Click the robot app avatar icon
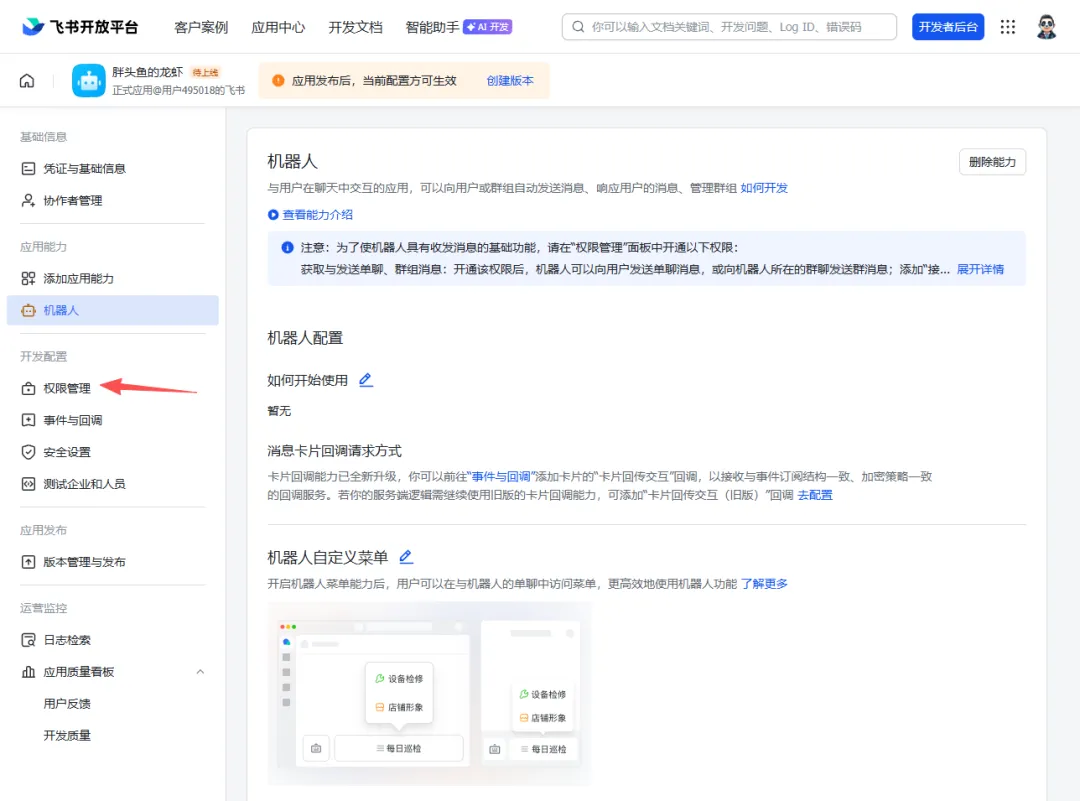The width and height of the screenshot is (1080, 801). (89, 81)
